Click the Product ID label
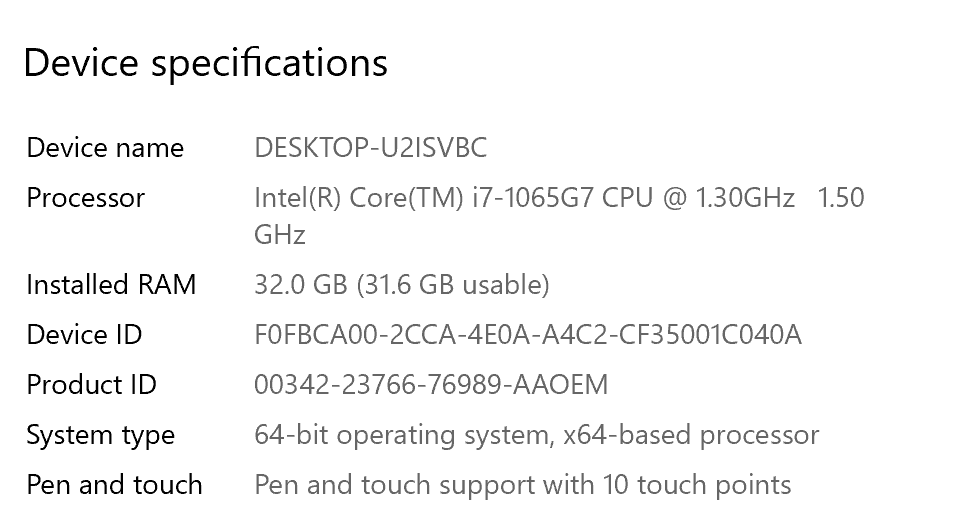 click(91, 385)
